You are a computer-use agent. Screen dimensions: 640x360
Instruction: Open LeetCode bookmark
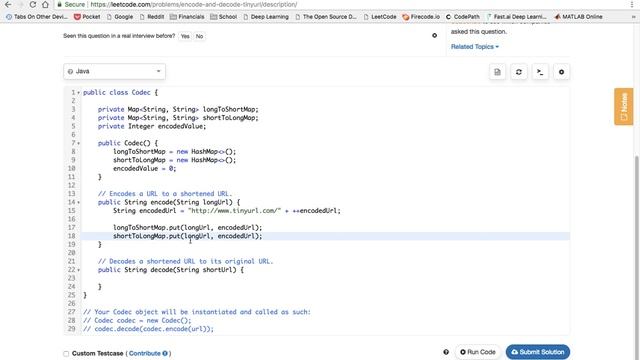380,17
